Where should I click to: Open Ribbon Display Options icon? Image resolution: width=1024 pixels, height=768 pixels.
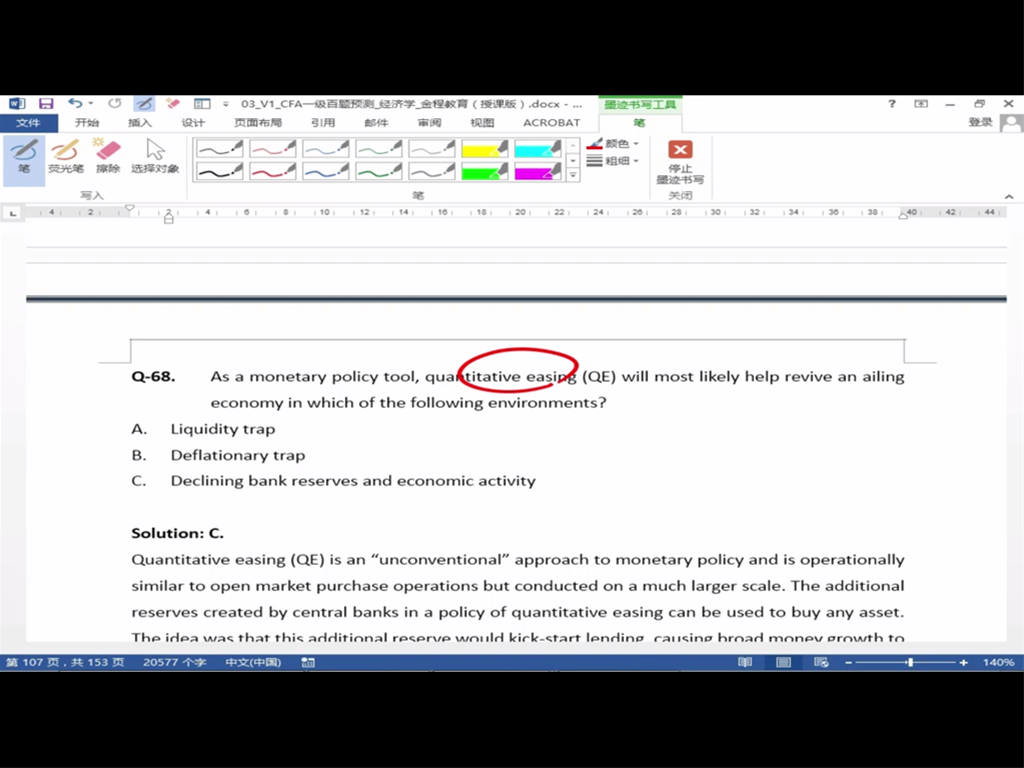click(921, 104)
